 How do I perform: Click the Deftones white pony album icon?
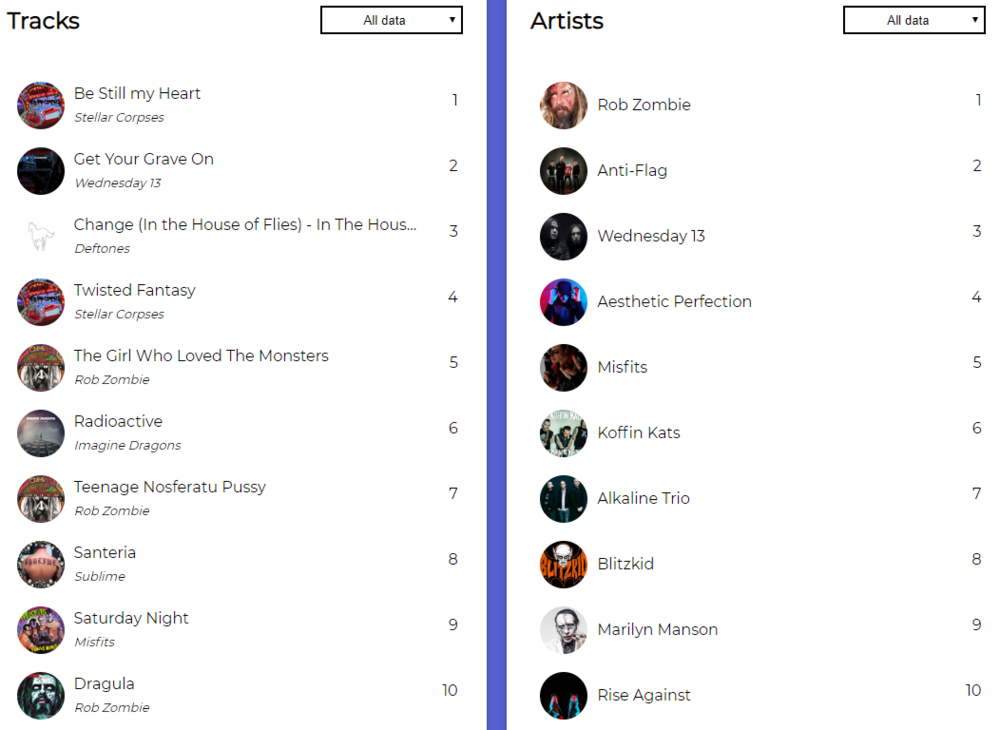coord(41,236)
